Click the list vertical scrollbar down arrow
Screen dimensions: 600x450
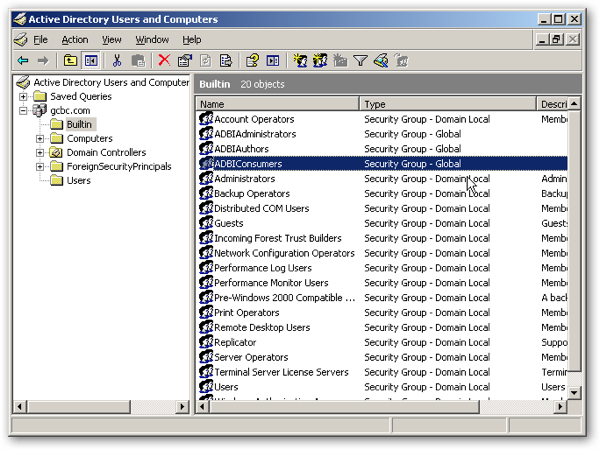[574, 393]
